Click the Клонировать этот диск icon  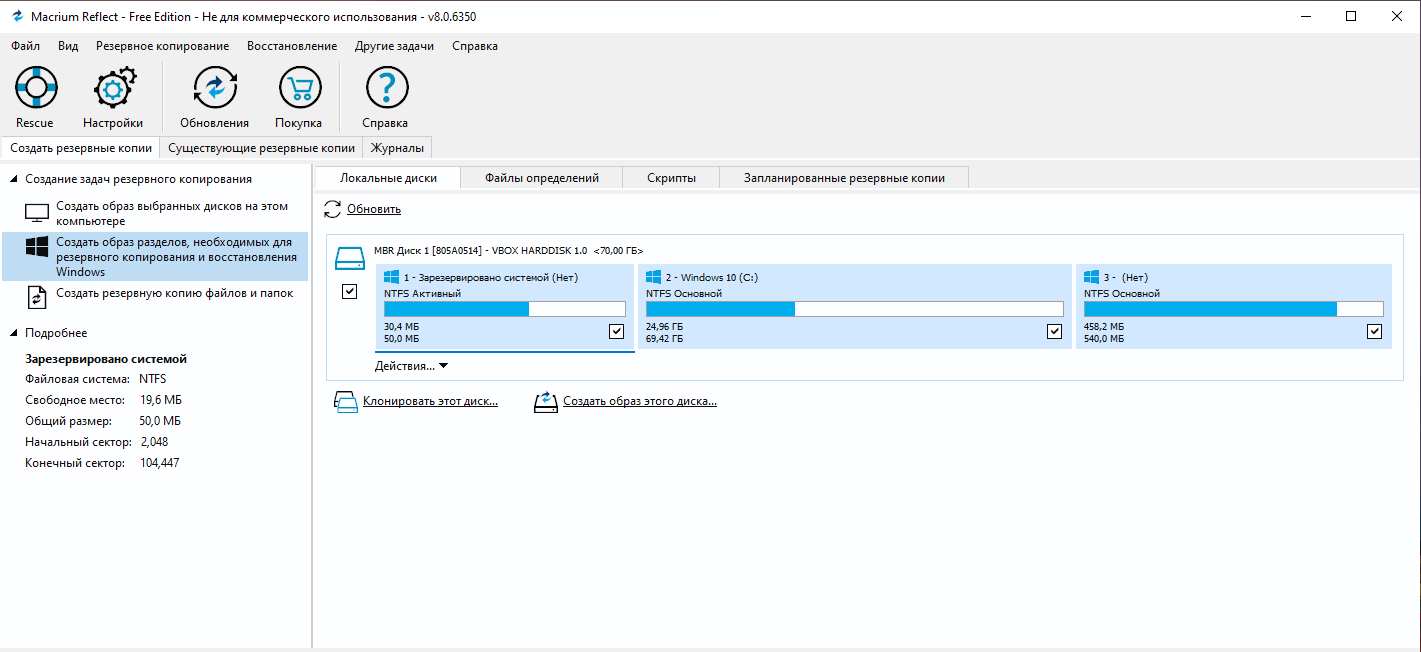pos(345,402)
